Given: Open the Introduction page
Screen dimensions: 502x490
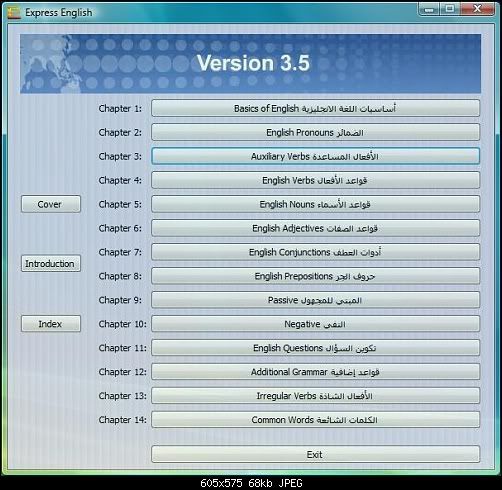Looking at the screenshot, I should pos(51,264).
